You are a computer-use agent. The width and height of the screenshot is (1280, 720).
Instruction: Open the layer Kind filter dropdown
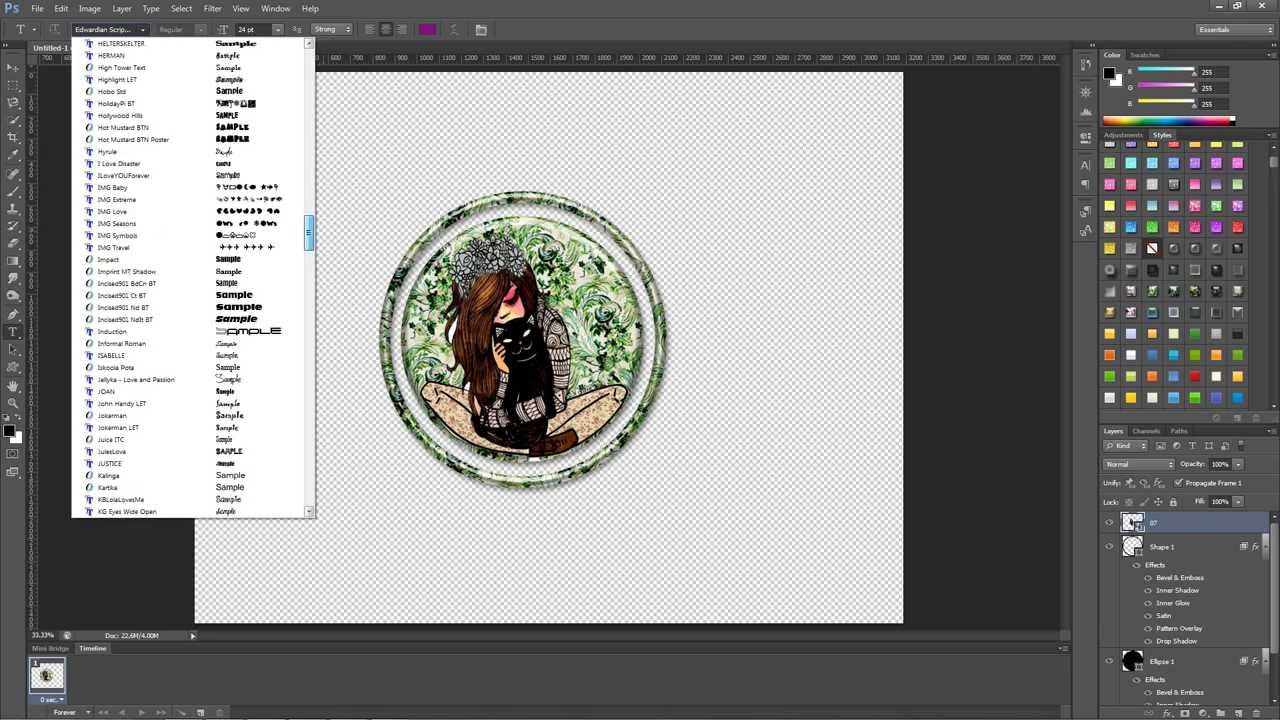point(1125,445)
